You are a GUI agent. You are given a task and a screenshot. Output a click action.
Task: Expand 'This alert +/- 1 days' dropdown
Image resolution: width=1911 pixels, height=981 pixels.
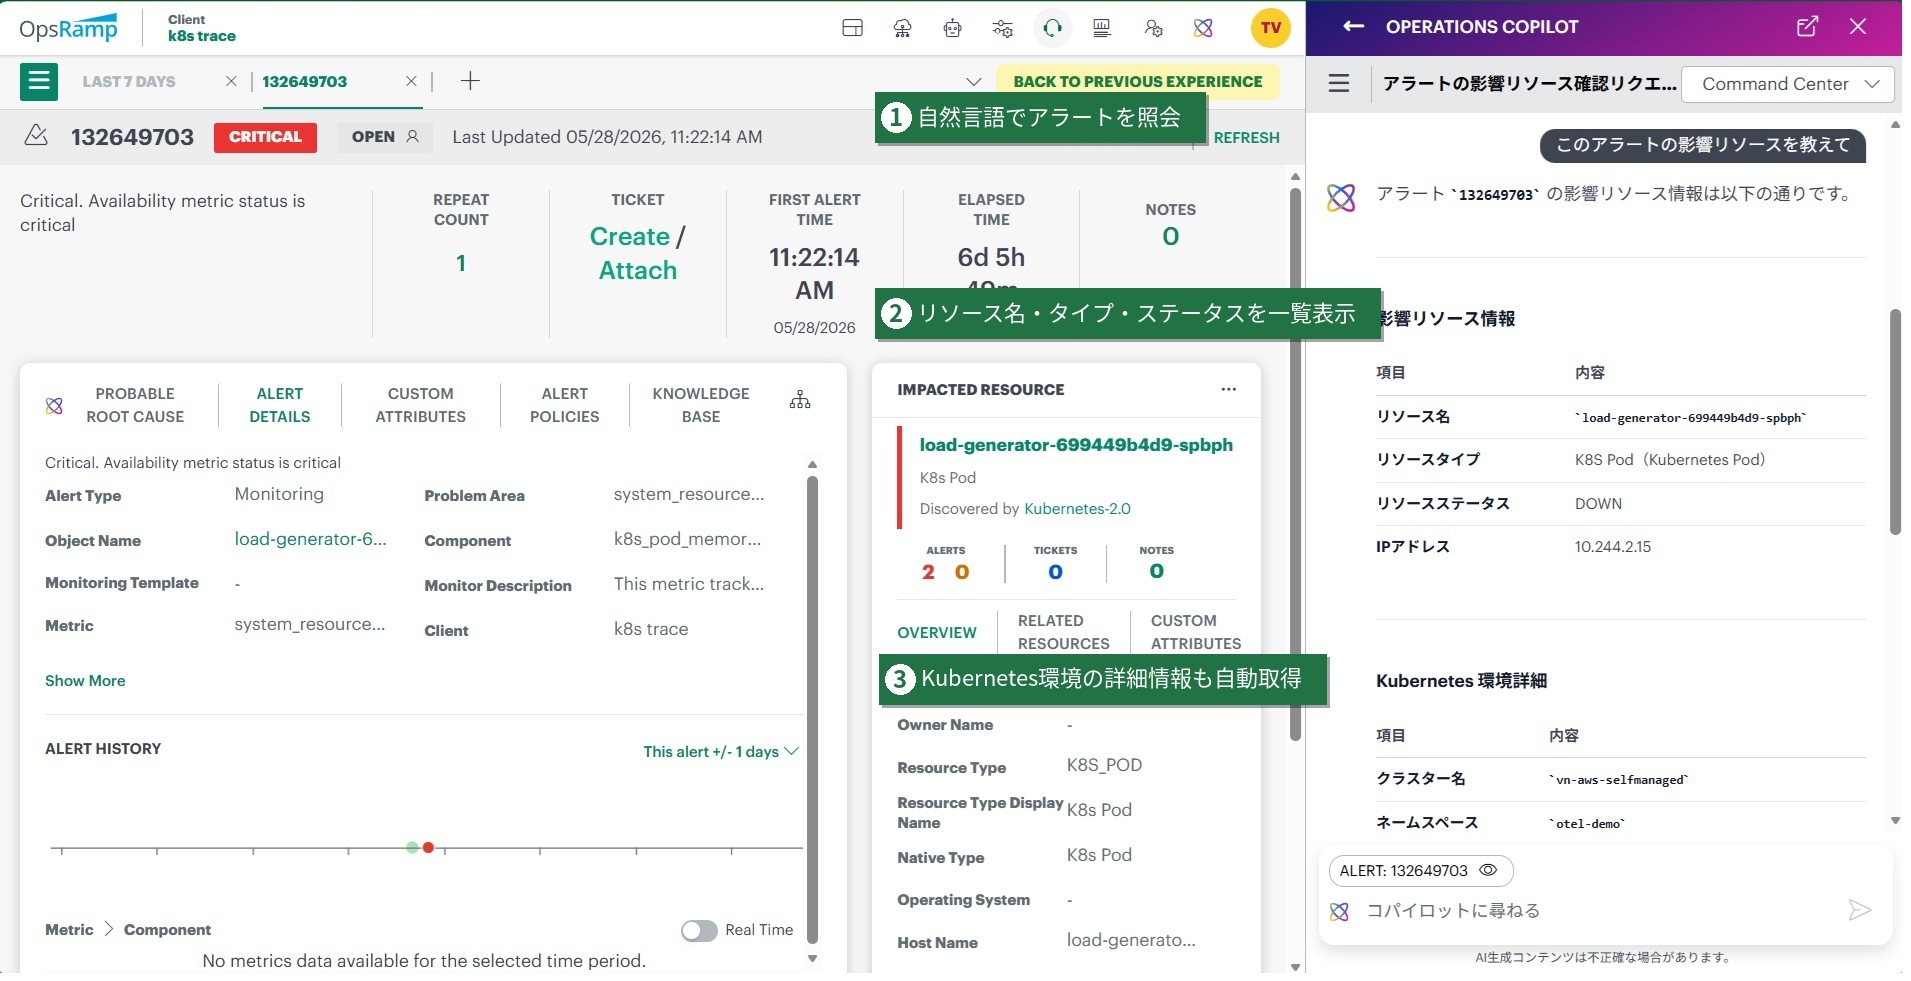click(x=720, y=751)
